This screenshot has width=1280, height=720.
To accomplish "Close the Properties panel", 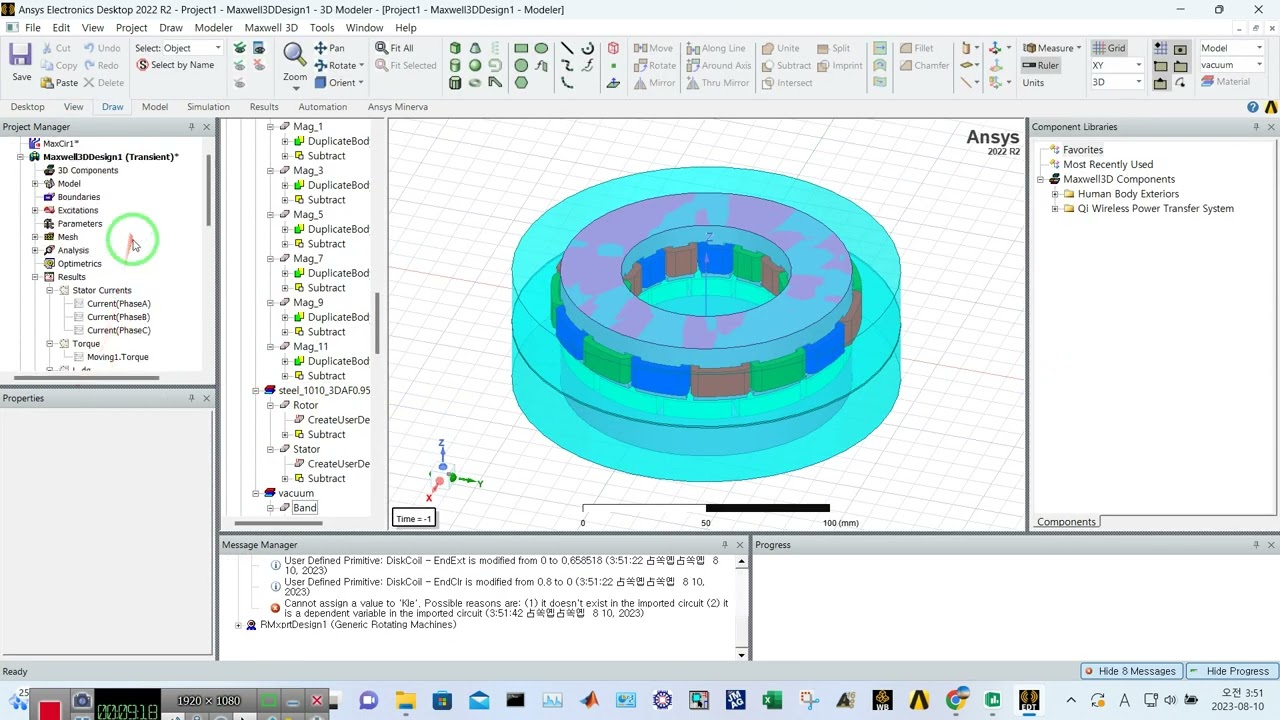I will click(x=206, y=398).
